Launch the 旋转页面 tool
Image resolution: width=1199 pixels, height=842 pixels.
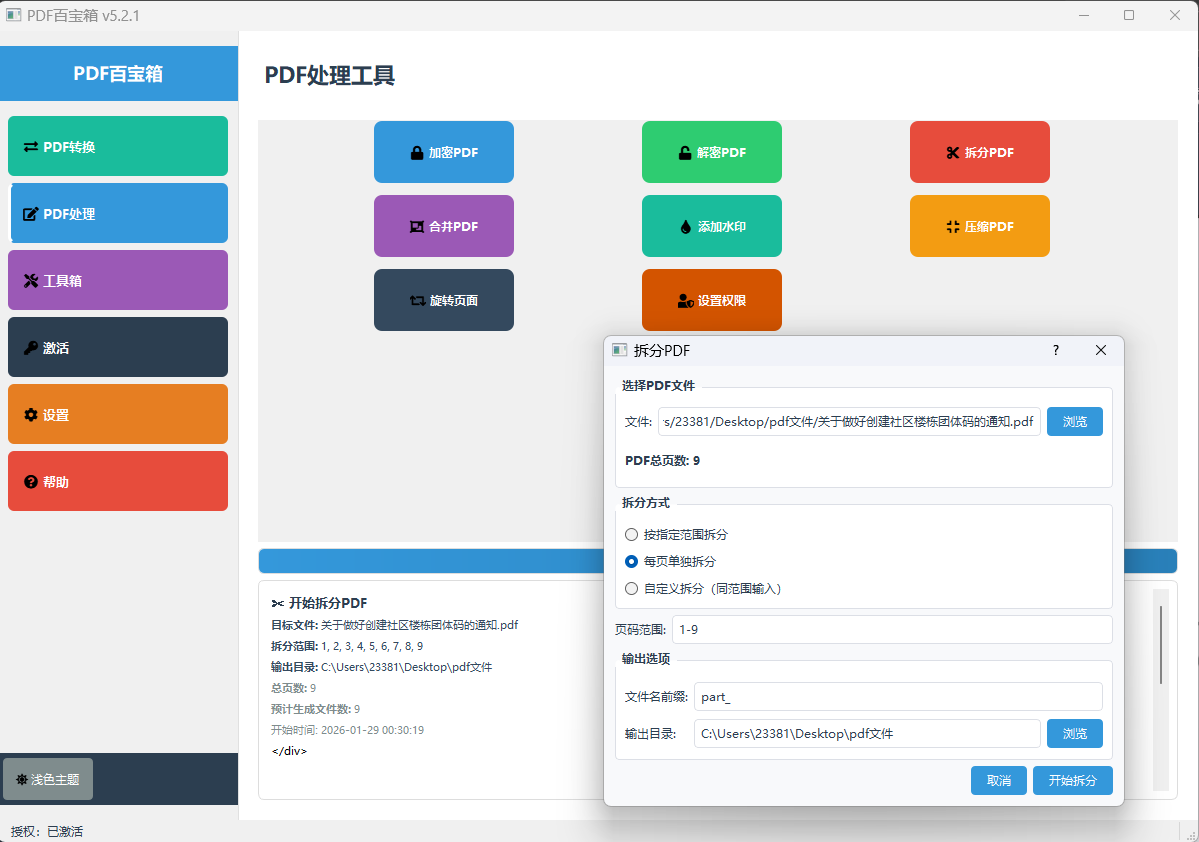443,299
